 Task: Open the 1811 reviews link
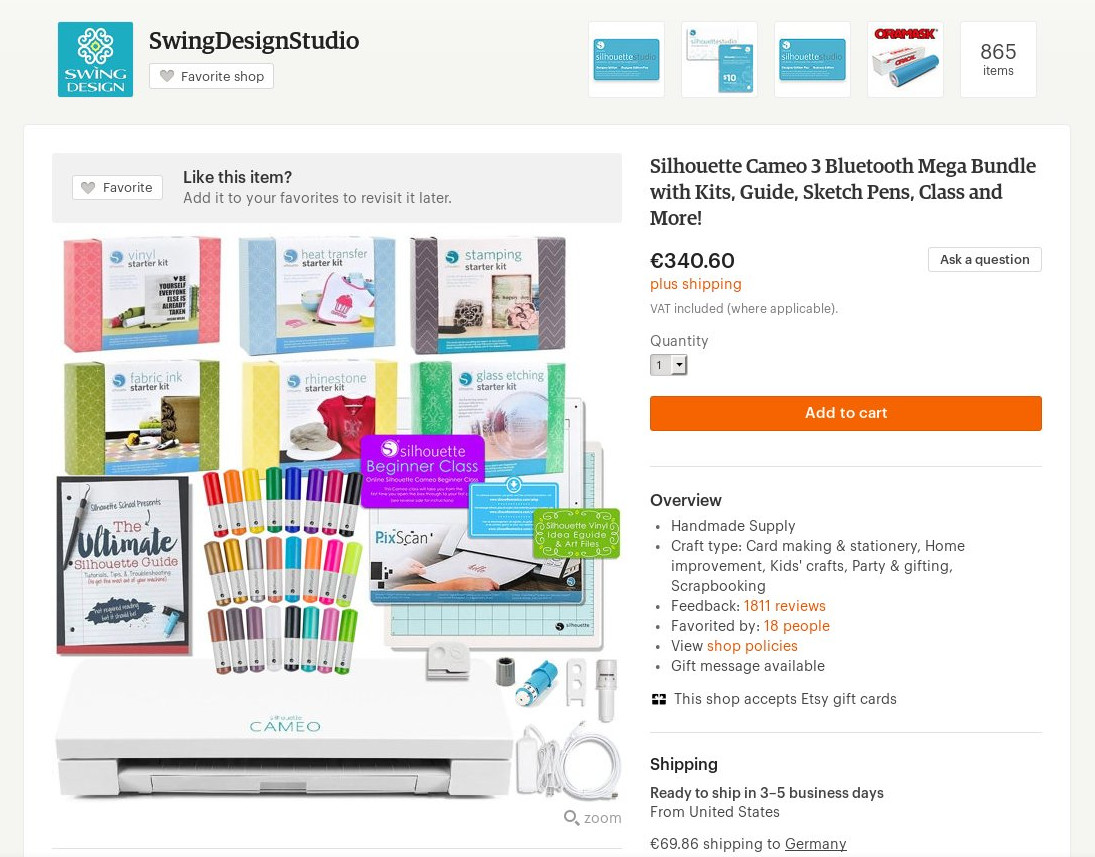point(784,606)
